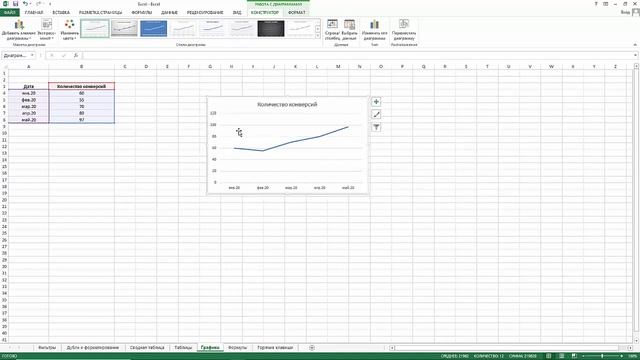
Task: Click the Chart Filters funnel button
Action: pyautogui.click(x=376, y=128)
